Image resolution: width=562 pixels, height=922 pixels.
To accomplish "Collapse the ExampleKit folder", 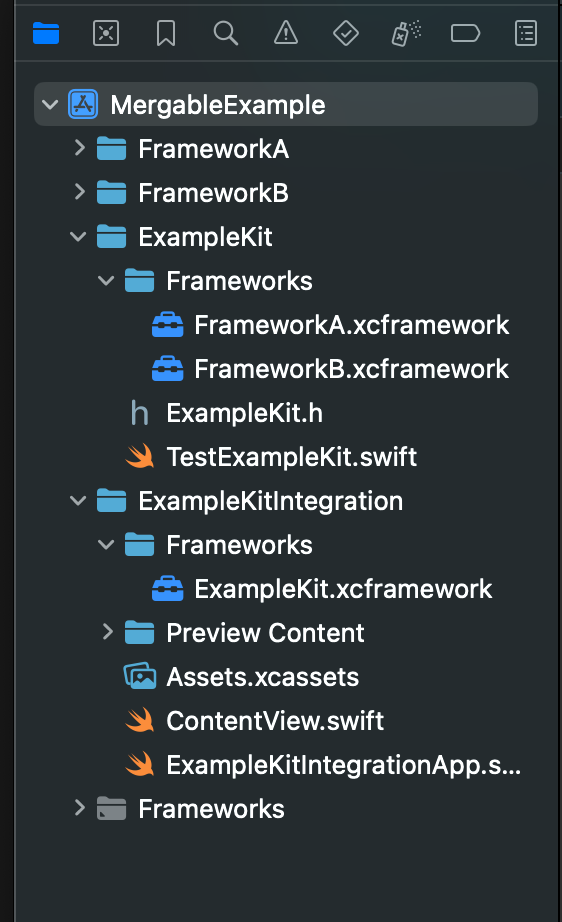I will (x=78, y=237).
